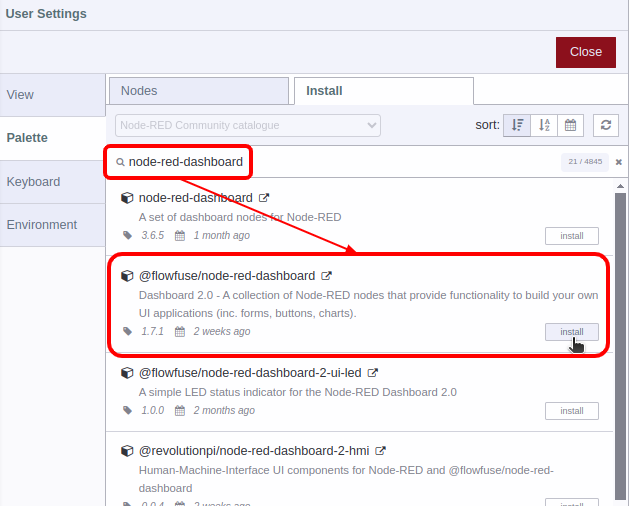Viewport: 629px width, 506px height.
Task: Open external link for @flowfuse/node-red-dashboard
Action: 326,276
